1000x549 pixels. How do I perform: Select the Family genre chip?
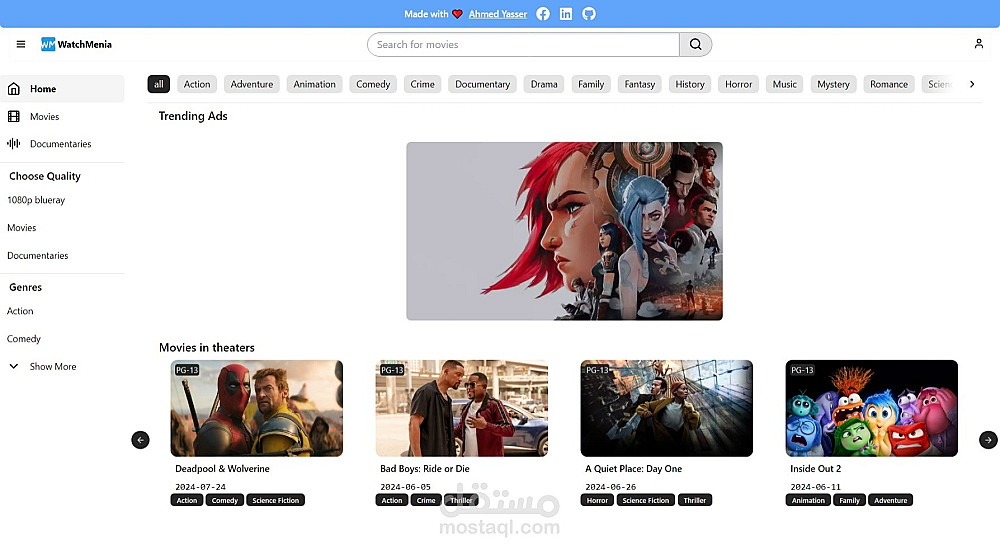pos(591,84)
